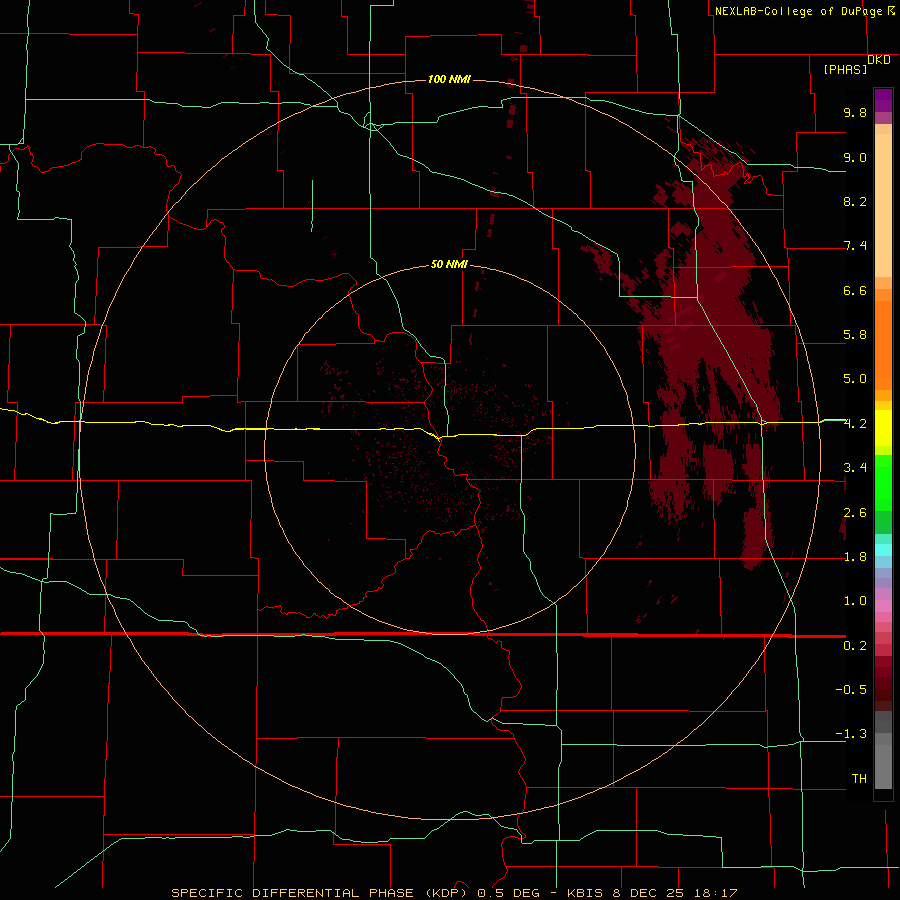Click the pink color bar segment
Image resolution: width=900 pixels, height=900 pixels.
pos(883,606)
